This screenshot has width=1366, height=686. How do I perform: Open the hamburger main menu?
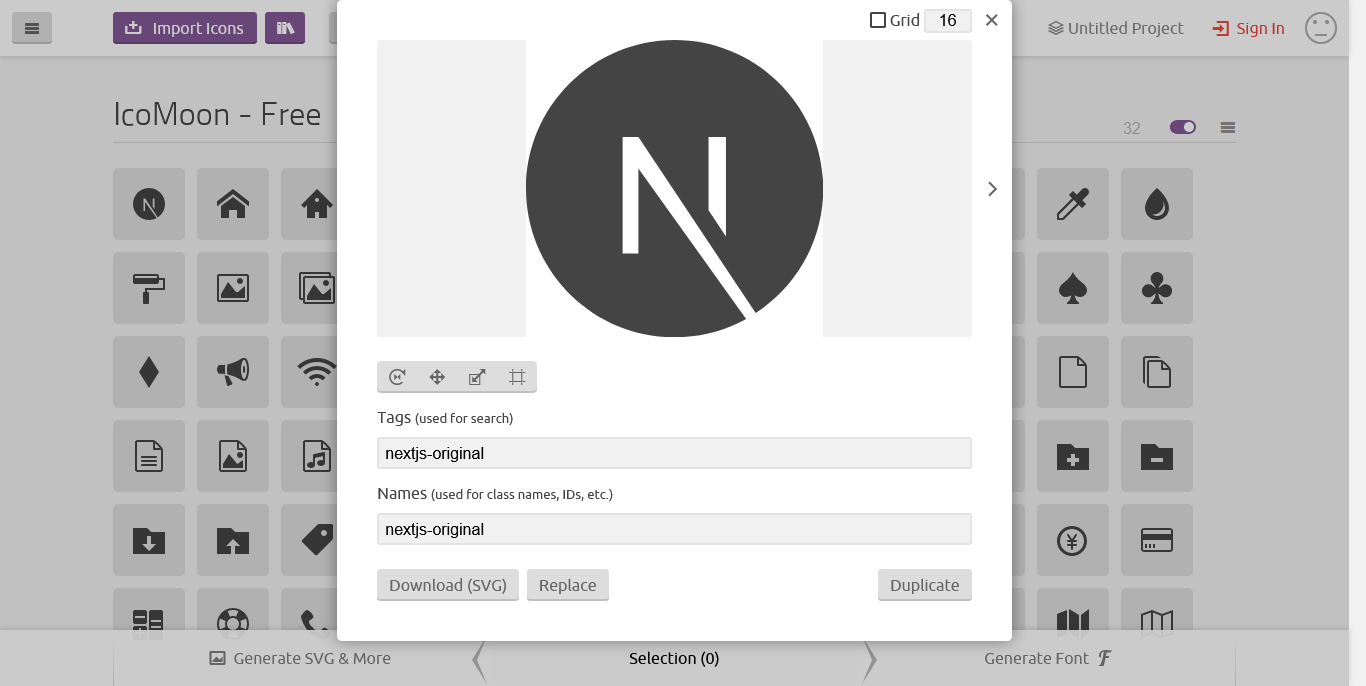[x=32, y=28]
